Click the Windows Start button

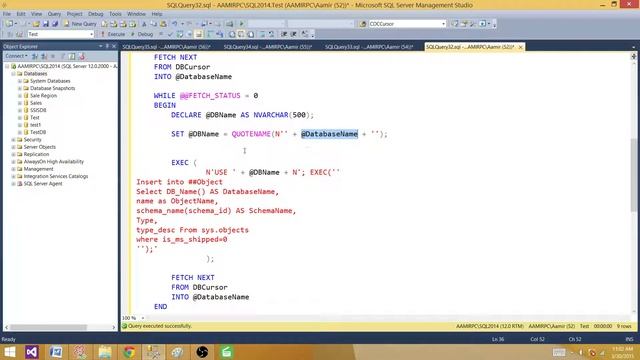click(9, 352)
